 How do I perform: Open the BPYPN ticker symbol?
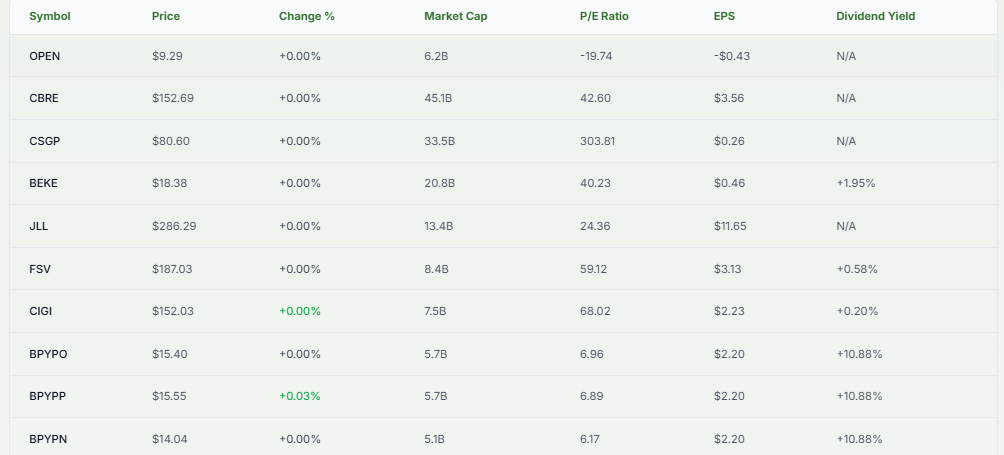48,439
